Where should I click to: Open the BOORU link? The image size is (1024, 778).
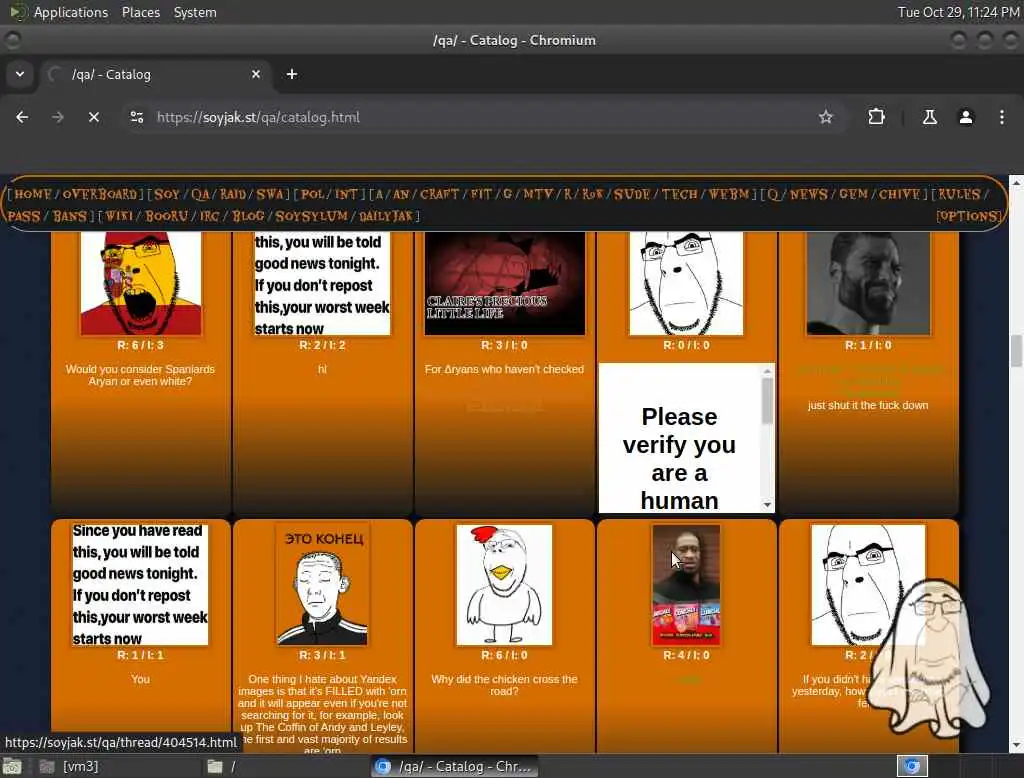[167, 216]
